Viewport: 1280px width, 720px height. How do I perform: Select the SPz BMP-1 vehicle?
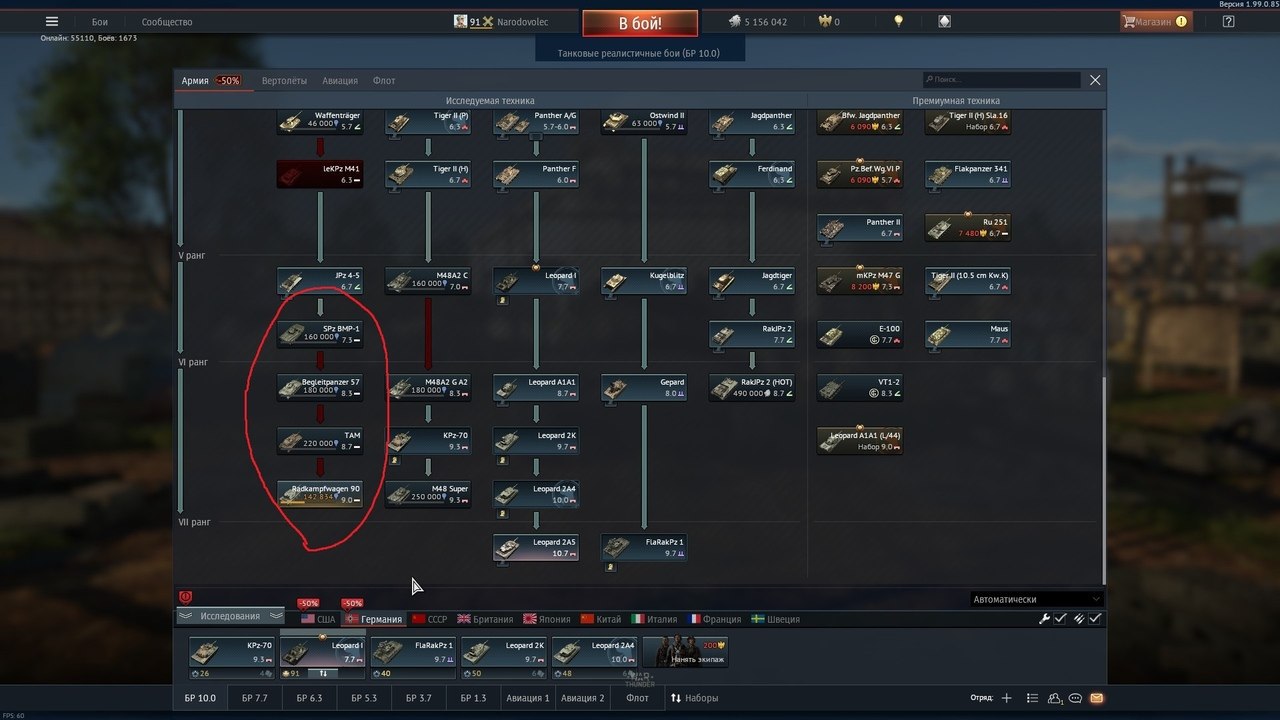coord(320,334)
